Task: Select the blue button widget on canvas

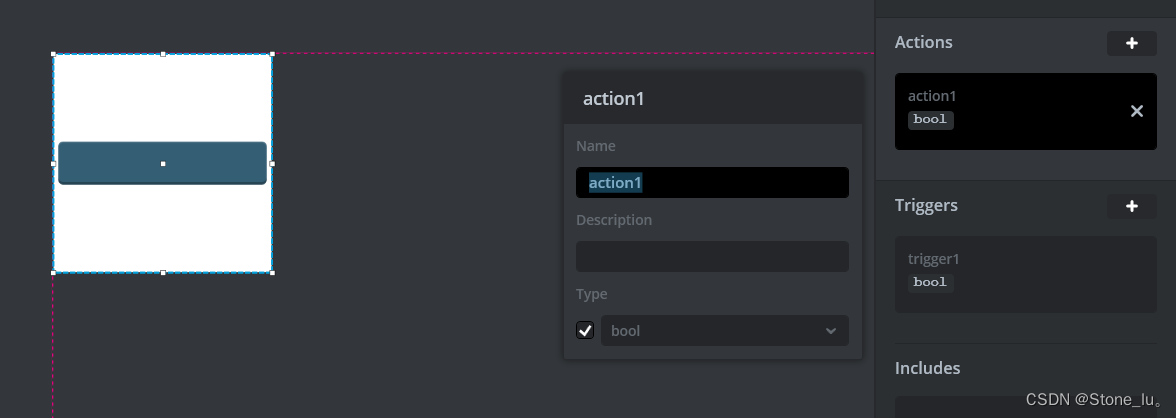Action: tap(110, 163)
